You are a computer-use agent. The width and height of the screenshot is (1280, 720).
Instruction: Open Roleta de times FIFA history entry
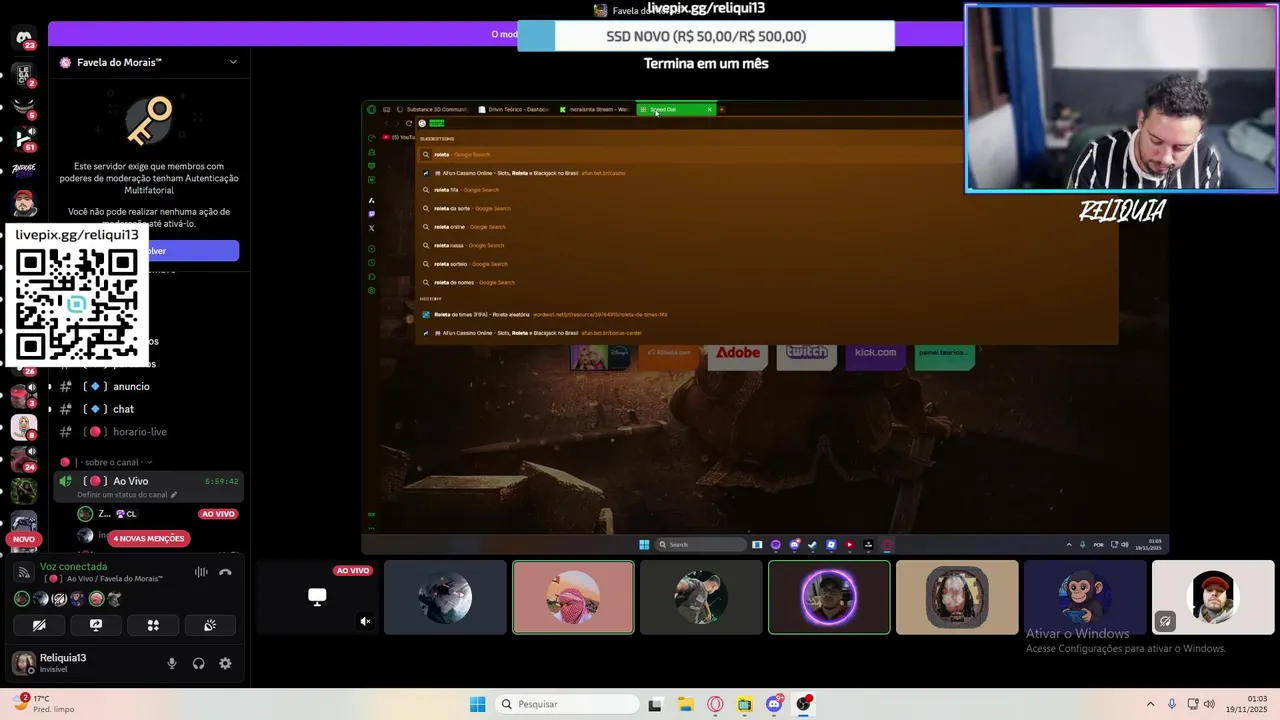(766, 314)
